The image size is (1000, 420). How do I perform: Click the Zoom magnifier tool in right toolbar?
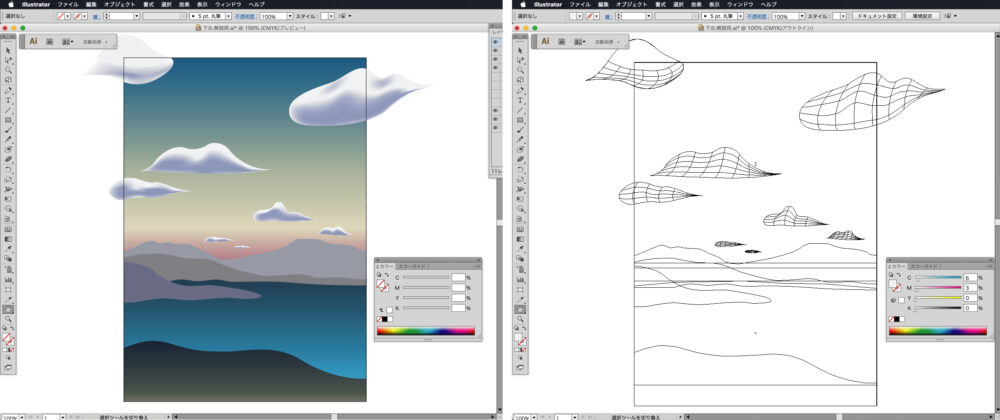pyautogui.click(x=520, y=319)
